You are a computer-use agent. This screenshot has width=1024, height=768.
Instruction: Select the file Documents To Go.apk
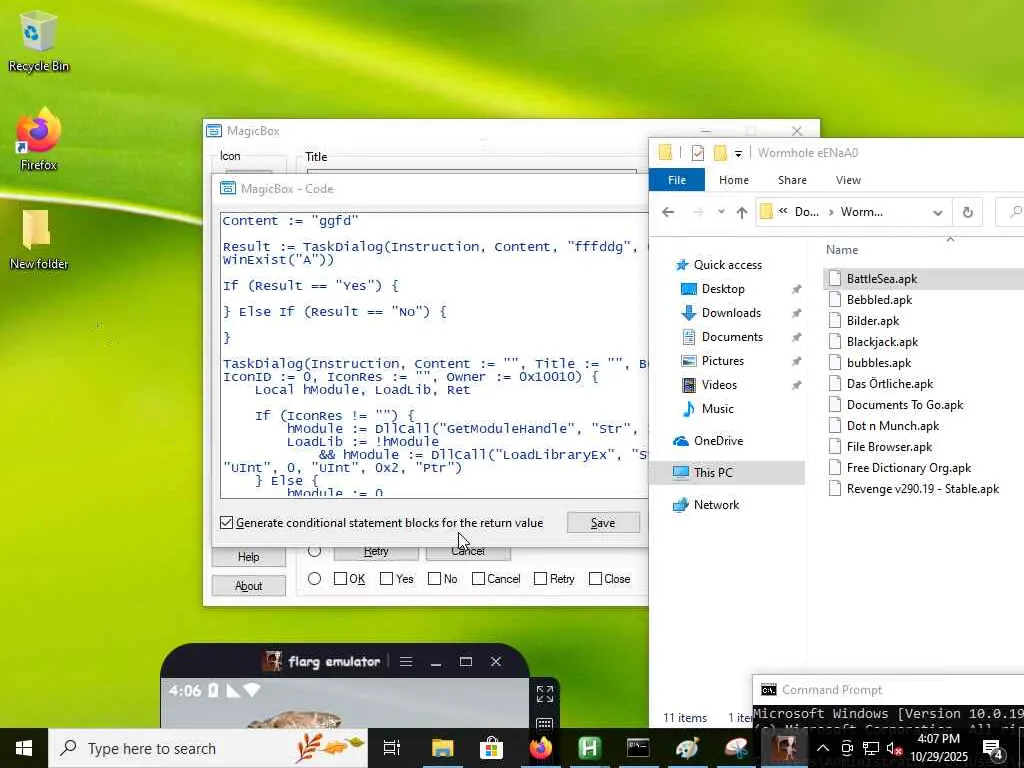click(x=904, y=405)
